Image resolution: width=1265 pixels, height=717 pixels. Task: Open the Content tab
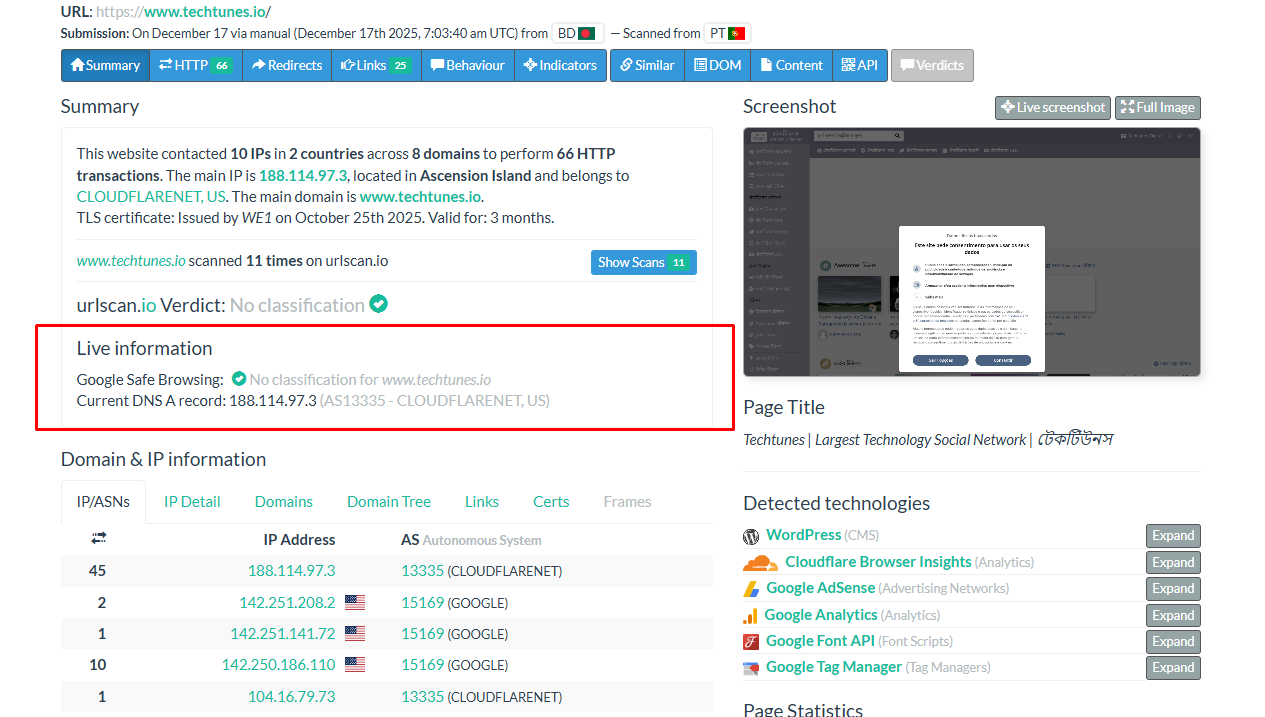[791, 65]
